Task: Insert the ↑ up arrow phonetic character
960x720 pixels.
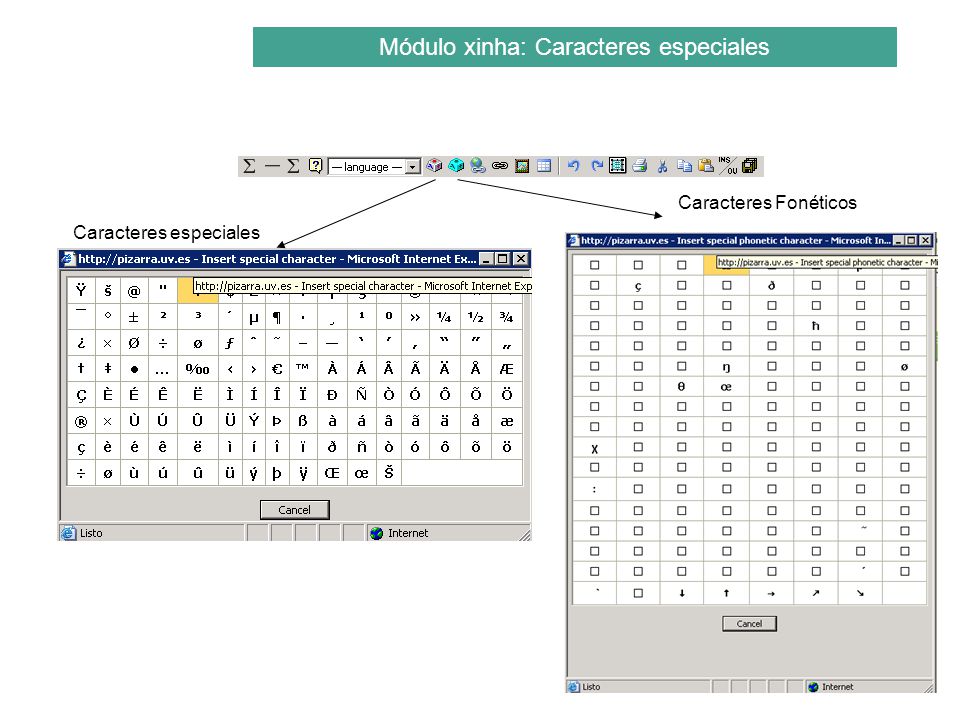Action: point(727,593)
